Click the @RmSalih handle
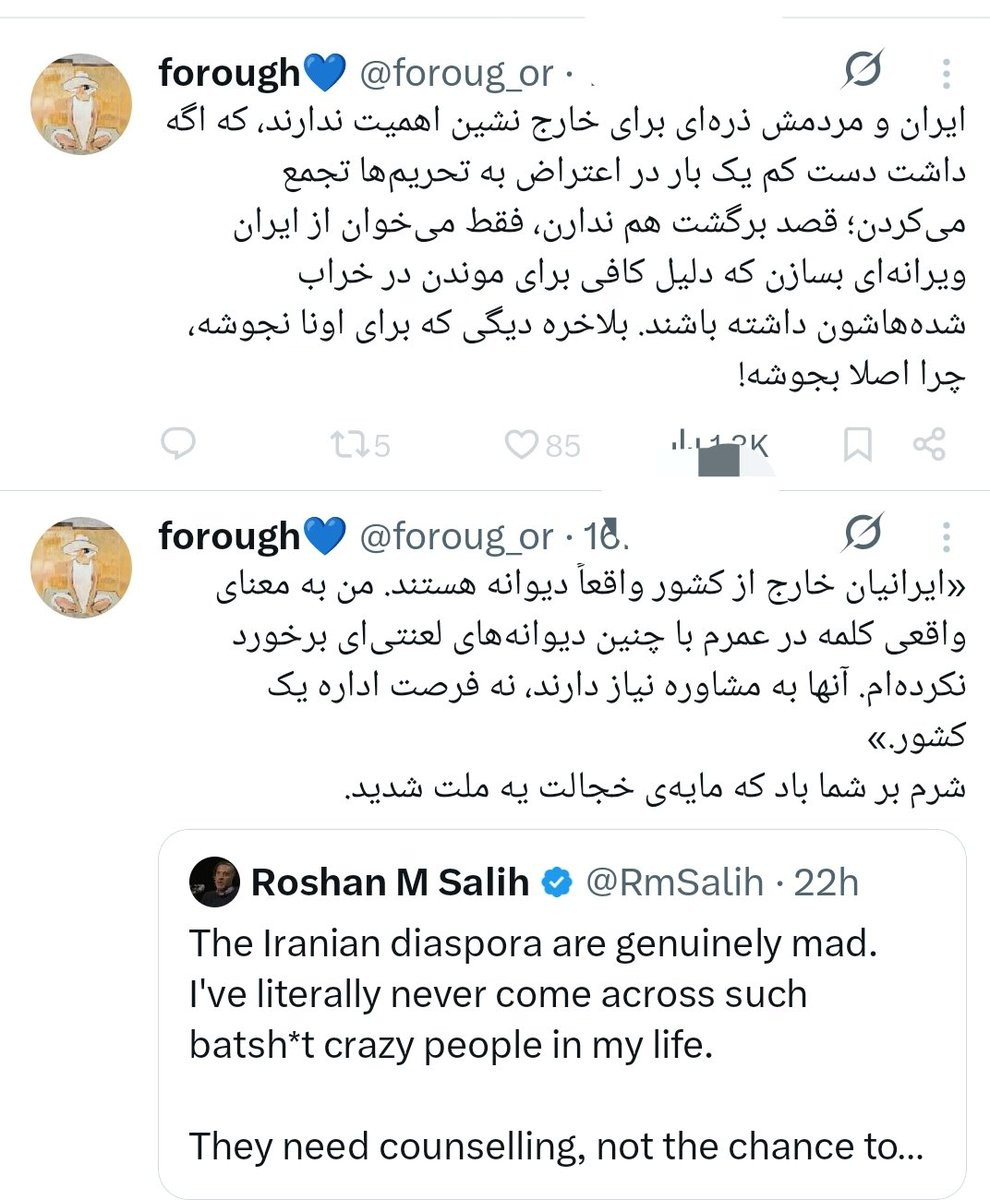This screenshot has width=990, height=1200. click(x=673, y=882)
